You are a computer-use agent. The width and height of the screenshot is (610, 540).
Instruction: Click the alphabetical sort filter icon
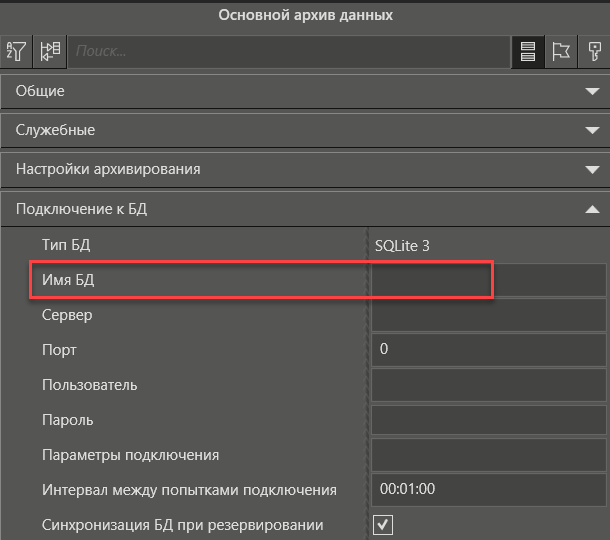16,51
